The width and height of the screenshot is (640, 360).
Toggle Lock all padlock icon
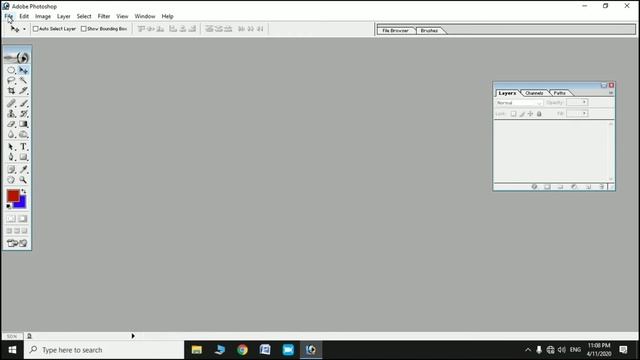[x=539, y=114]
